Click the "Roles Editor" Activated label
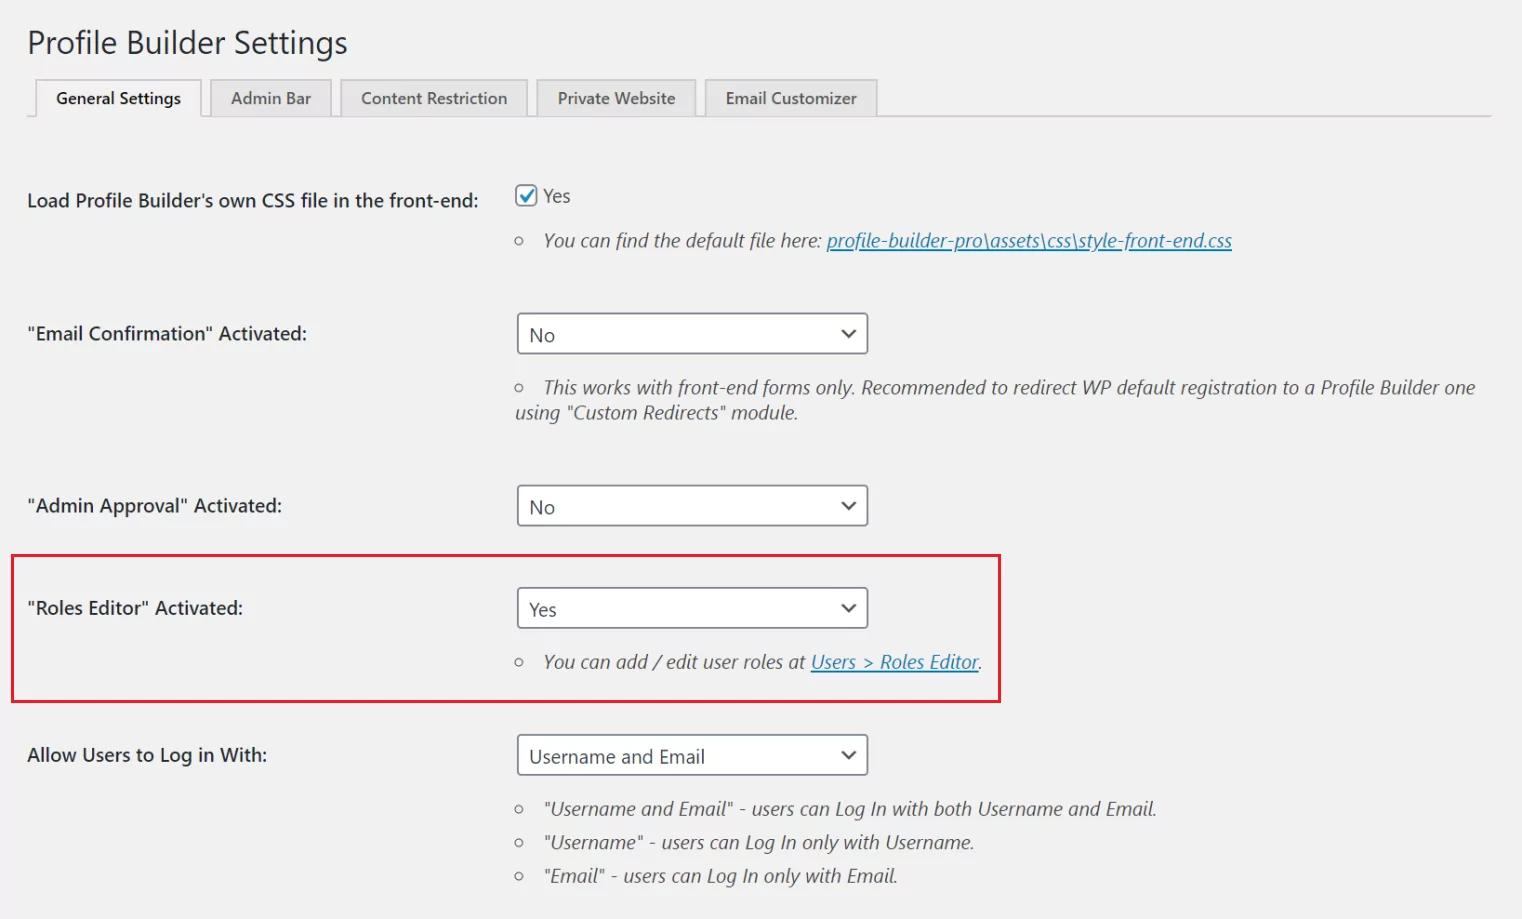1522x919 pixels. click(x=135, y=608)
